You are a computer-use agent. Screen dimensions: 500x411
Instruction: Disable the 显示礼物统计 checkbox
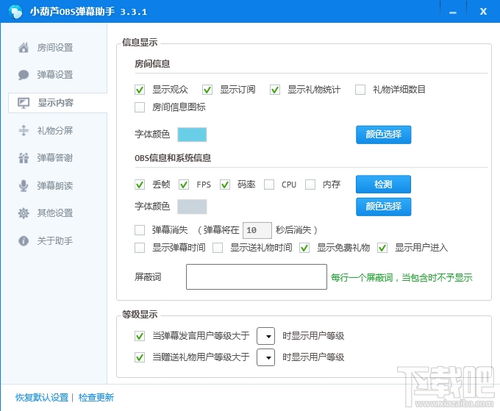point(275,90)
